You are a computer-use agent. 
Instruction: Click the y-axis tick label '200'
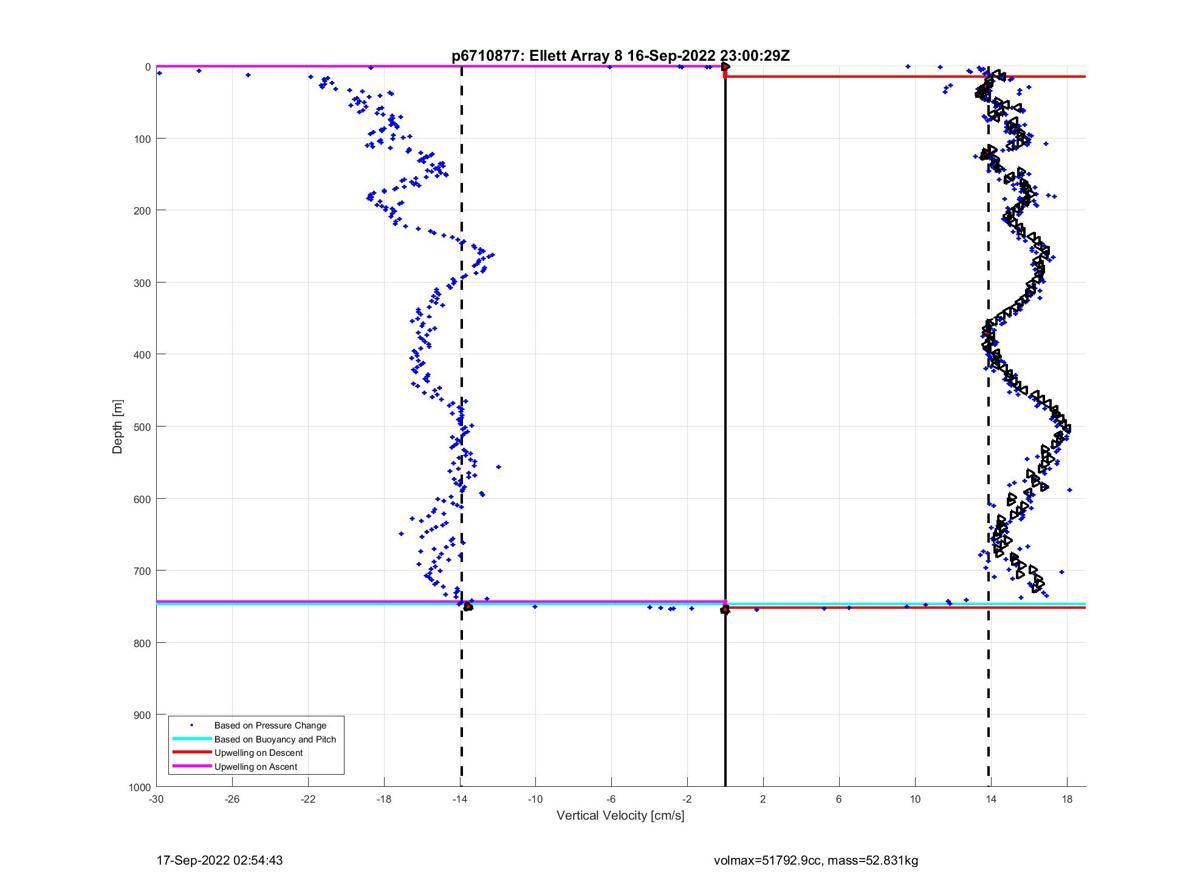coord(142,211)
